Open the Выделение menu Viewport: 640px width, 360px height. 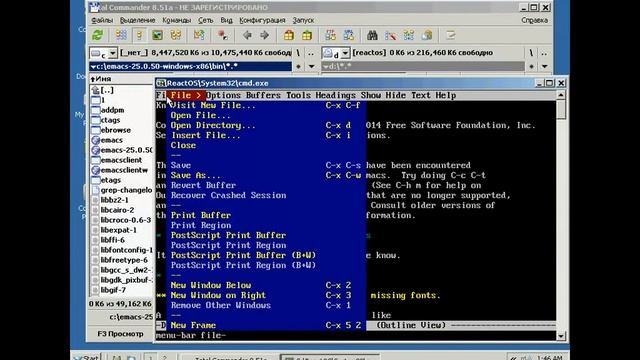tap(137, 20)
